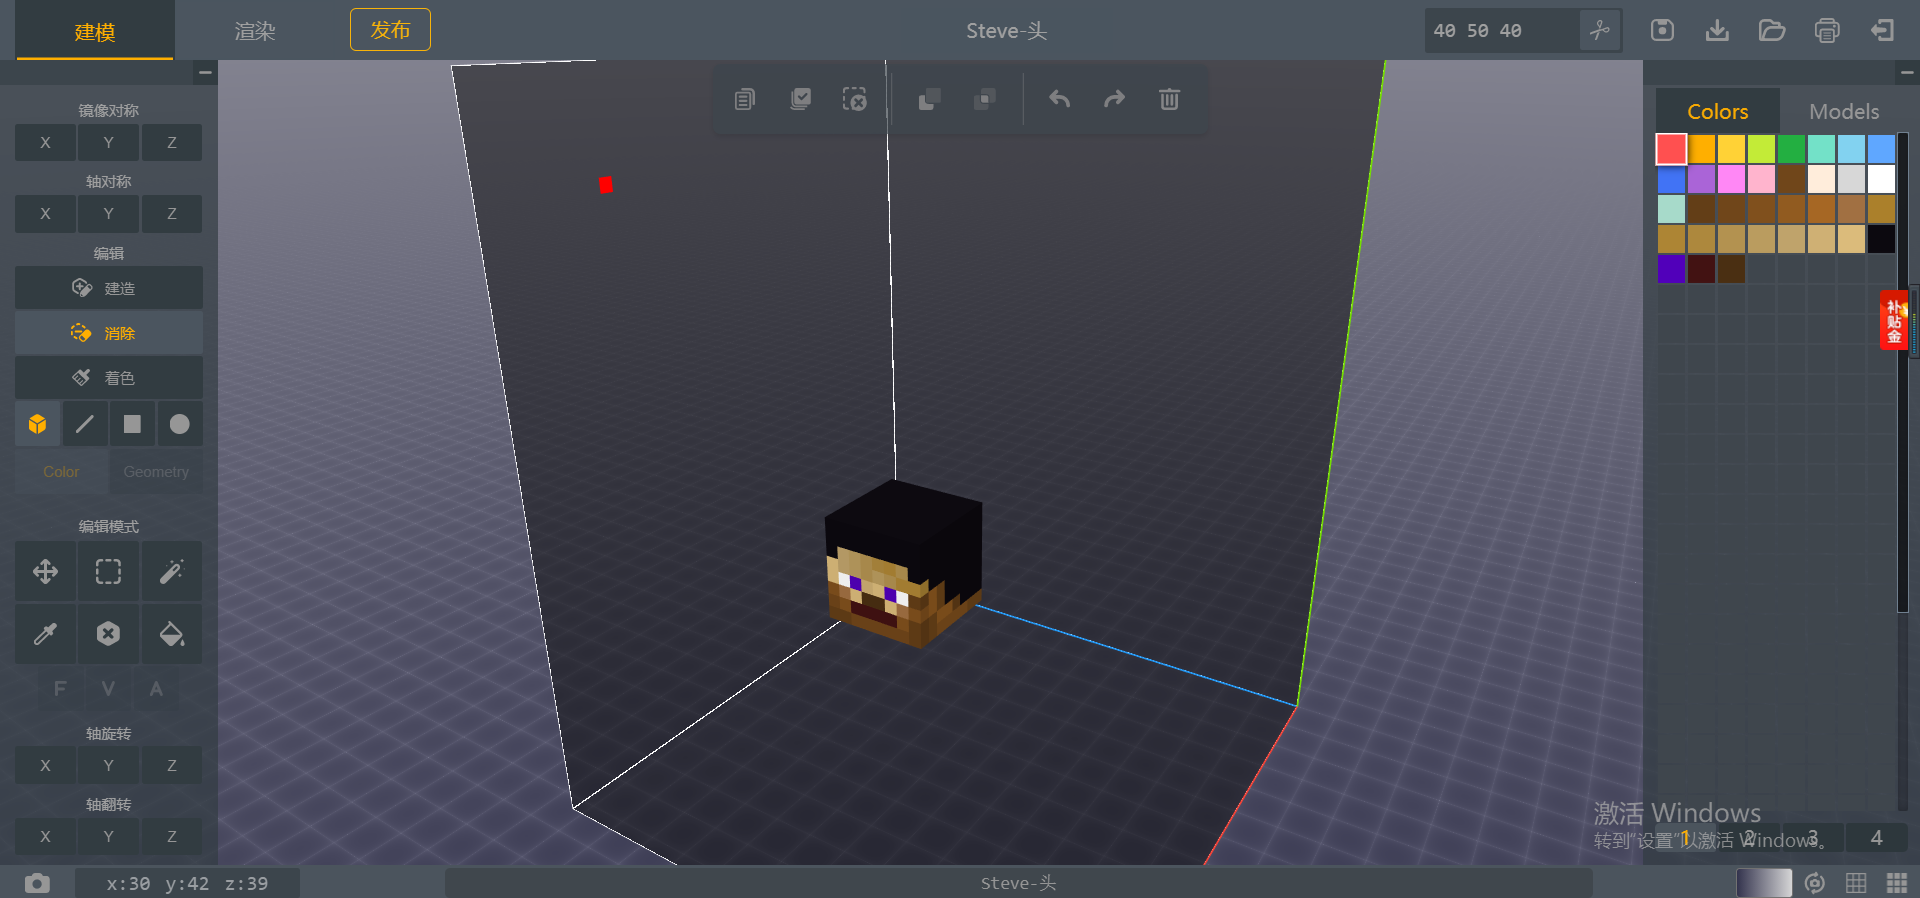Click the background gradient swatch in status bar
Screen dimensions: 1920x898
point(1764,883)
